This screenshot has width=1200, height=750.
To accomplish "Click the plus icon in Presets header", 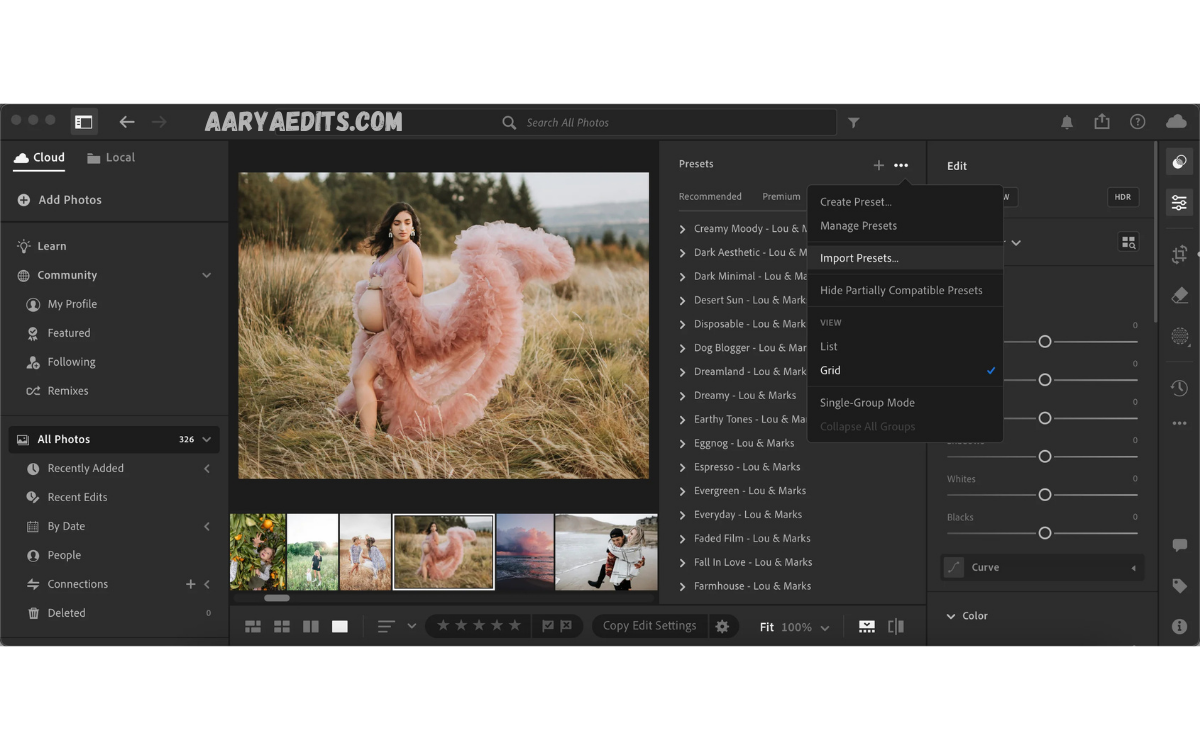I will pos(878,165).
